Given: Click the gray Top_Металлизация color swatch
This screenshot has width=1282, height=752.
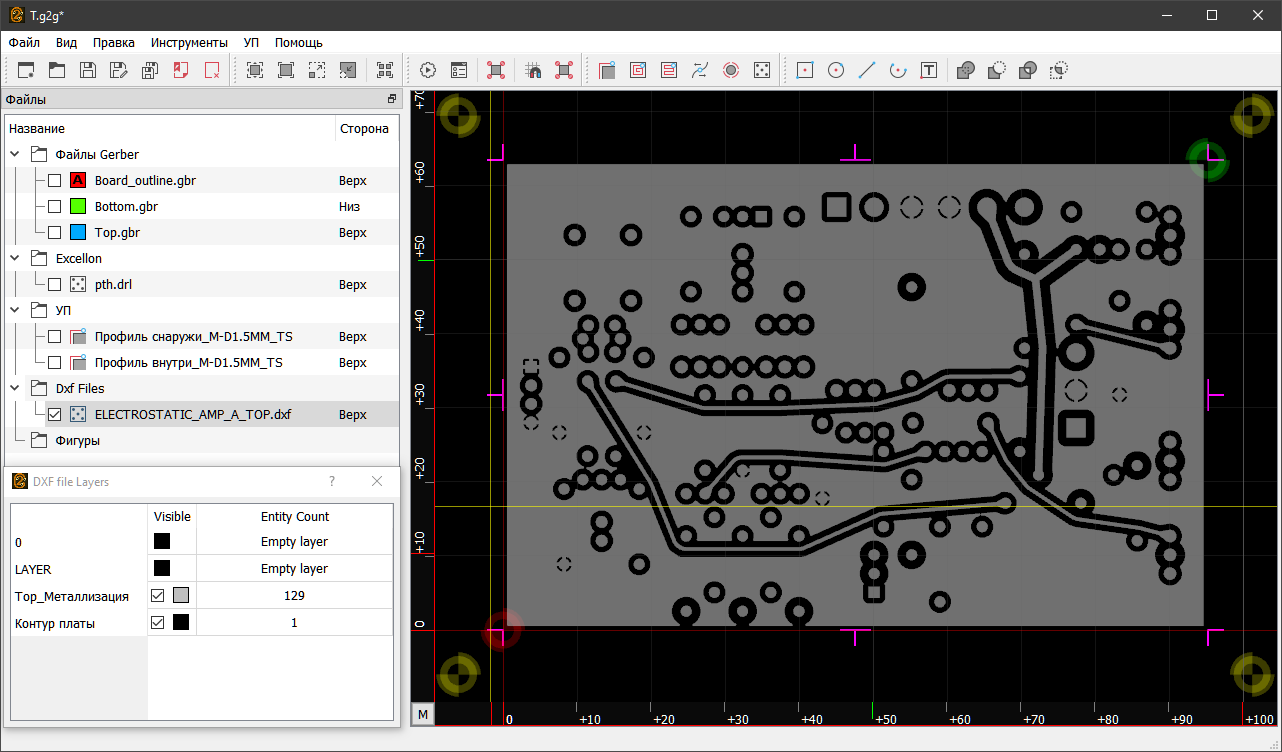Looking at the screenshot, I should coord(180,596).
